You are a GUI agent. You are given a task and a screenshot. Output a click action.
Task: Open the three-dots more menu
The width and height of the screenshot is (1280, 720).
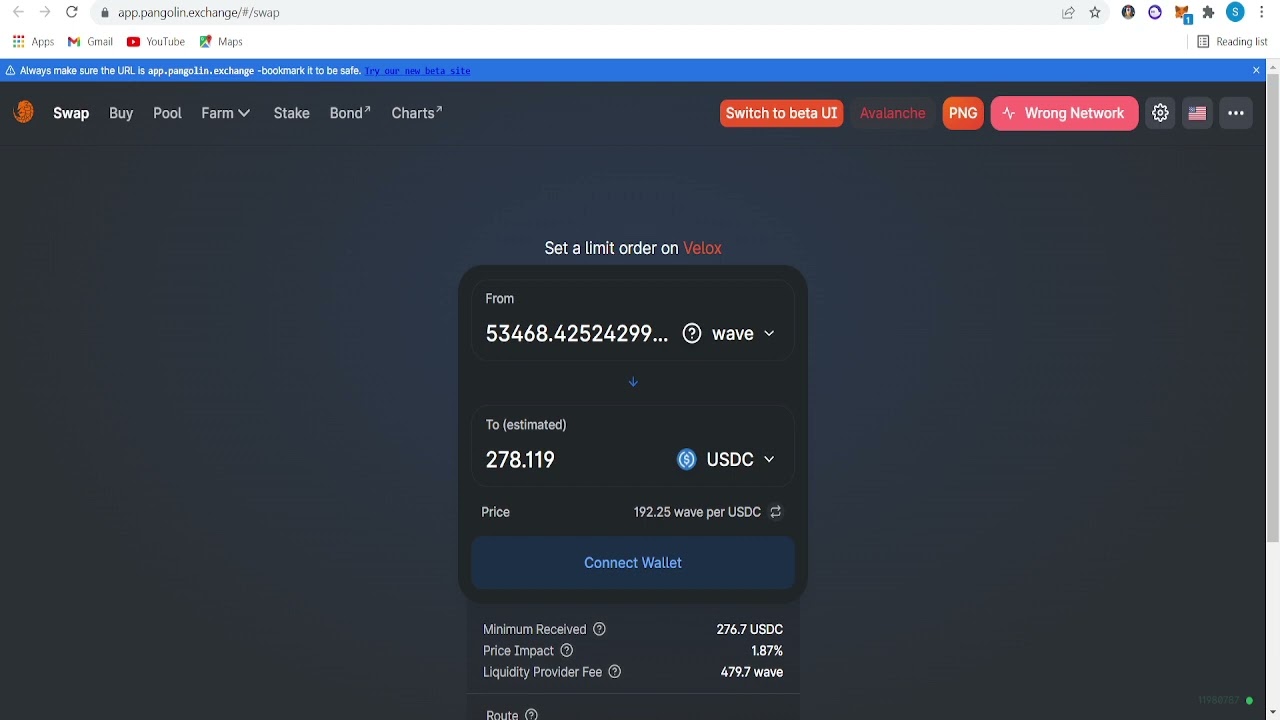click(1236, 113)
